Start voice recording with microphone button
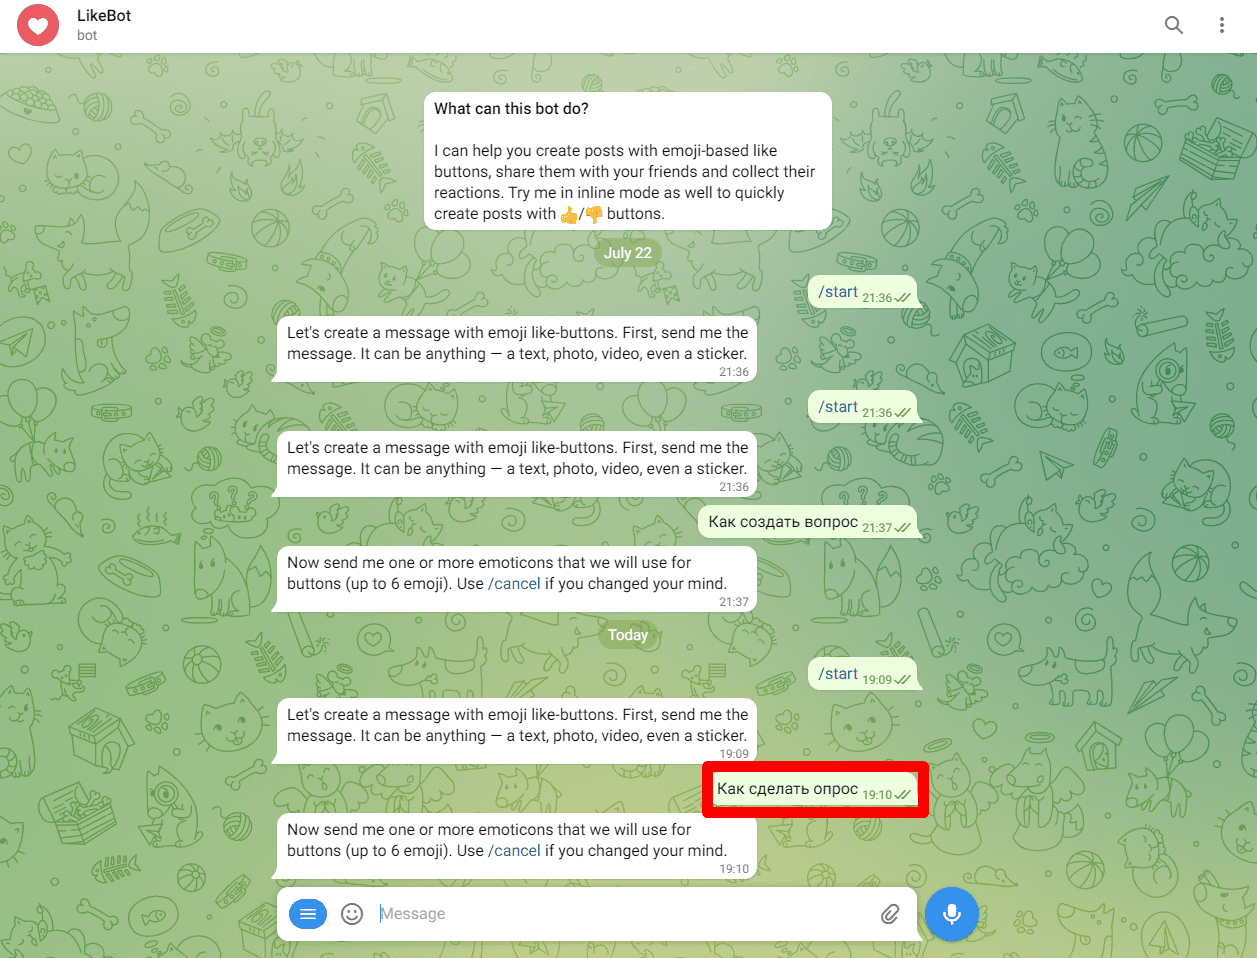The width and height of the screenshot is (1257, 958). (x=951, y=914)
